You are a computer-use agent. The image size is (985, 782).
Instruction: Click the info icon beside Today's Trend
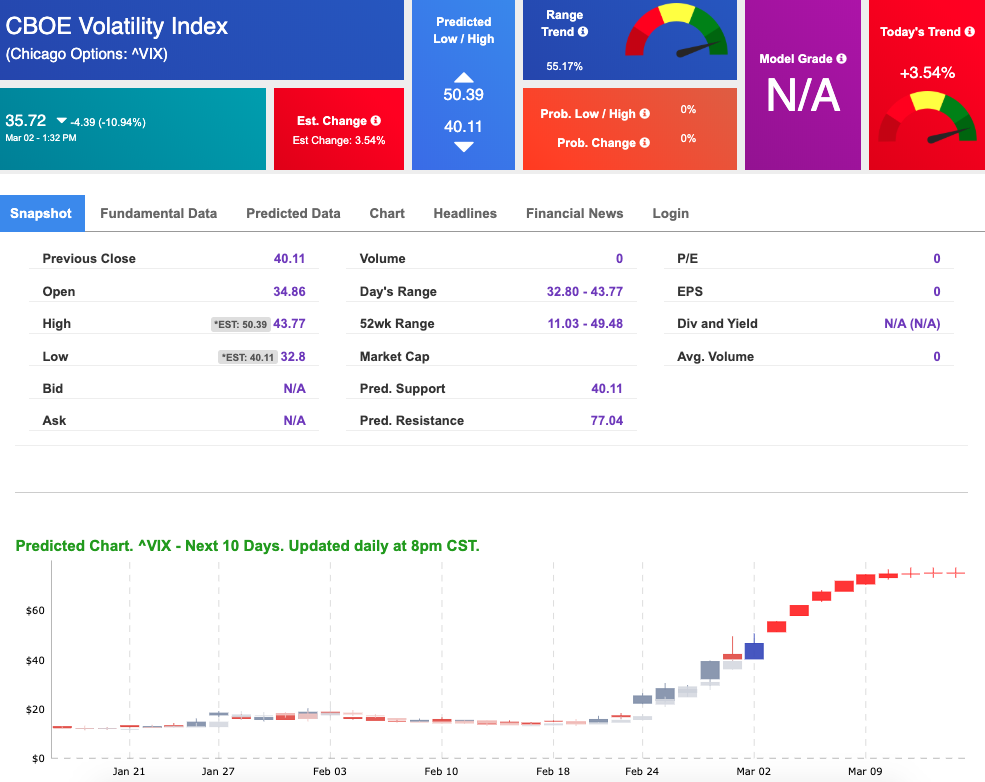pyautogui.click(x=969, y=31)
